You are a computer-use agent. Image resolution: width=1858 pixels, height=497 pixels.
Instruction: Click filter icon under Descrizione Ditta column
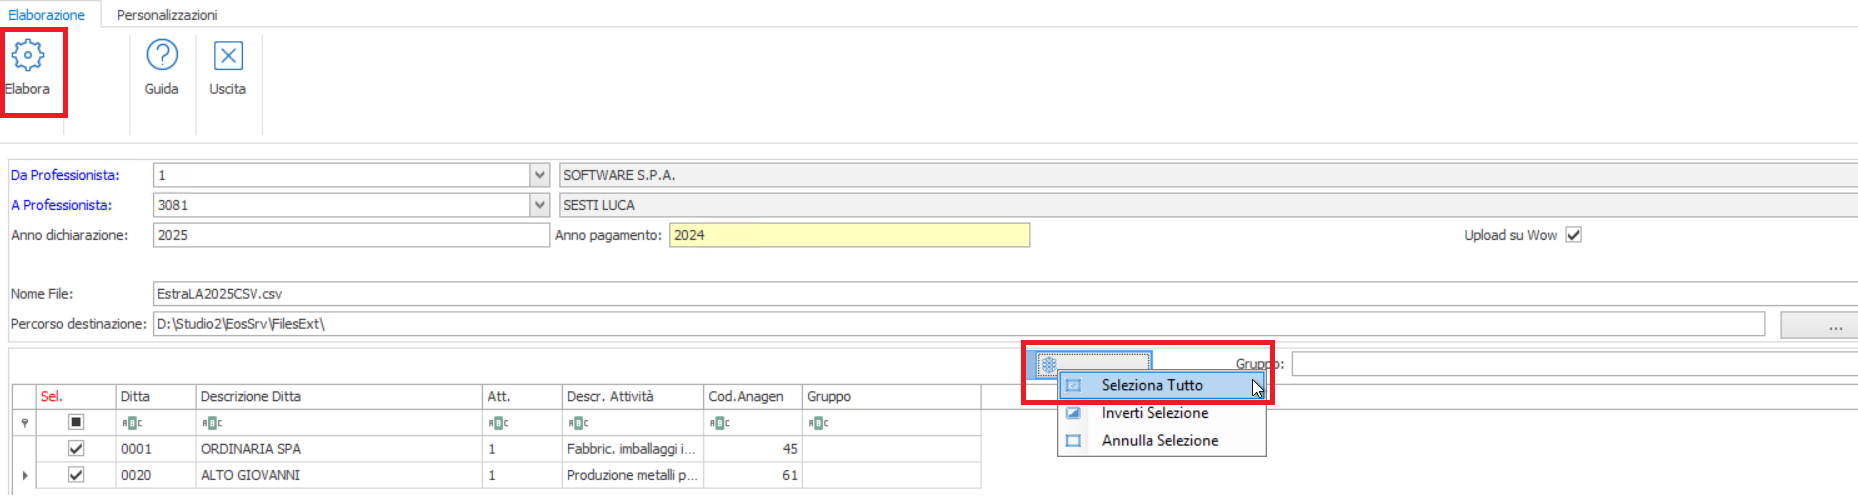tap(211, 423)
